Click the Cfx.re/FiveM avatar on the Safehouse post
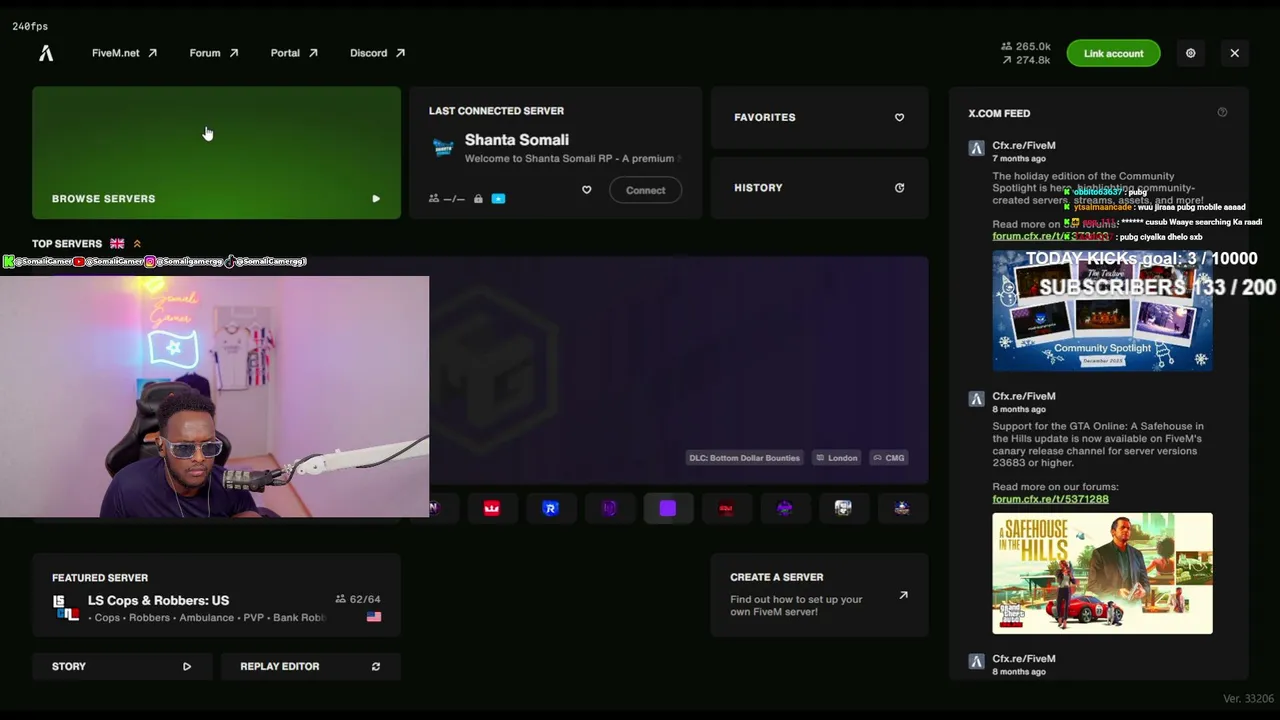The width and height of the screenshot is (1280, 720). pos(976,399)
